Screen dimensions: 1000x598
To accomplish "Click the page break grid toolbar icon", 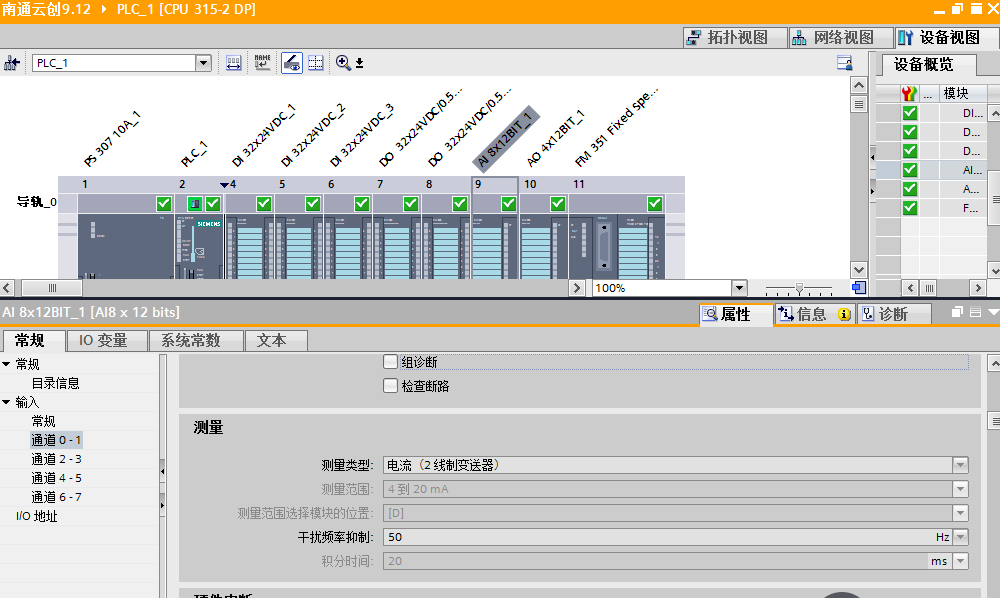I will click(x=316, y=63).
